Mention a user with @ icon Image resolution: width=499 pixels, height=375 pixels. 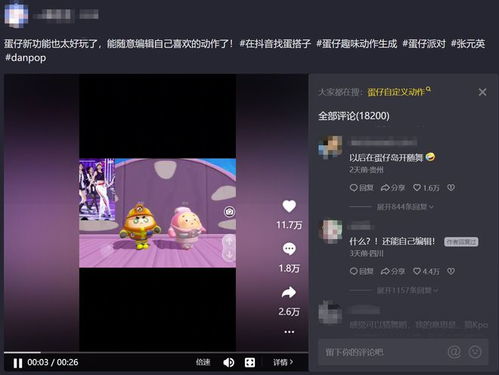(x=454, y=352)
